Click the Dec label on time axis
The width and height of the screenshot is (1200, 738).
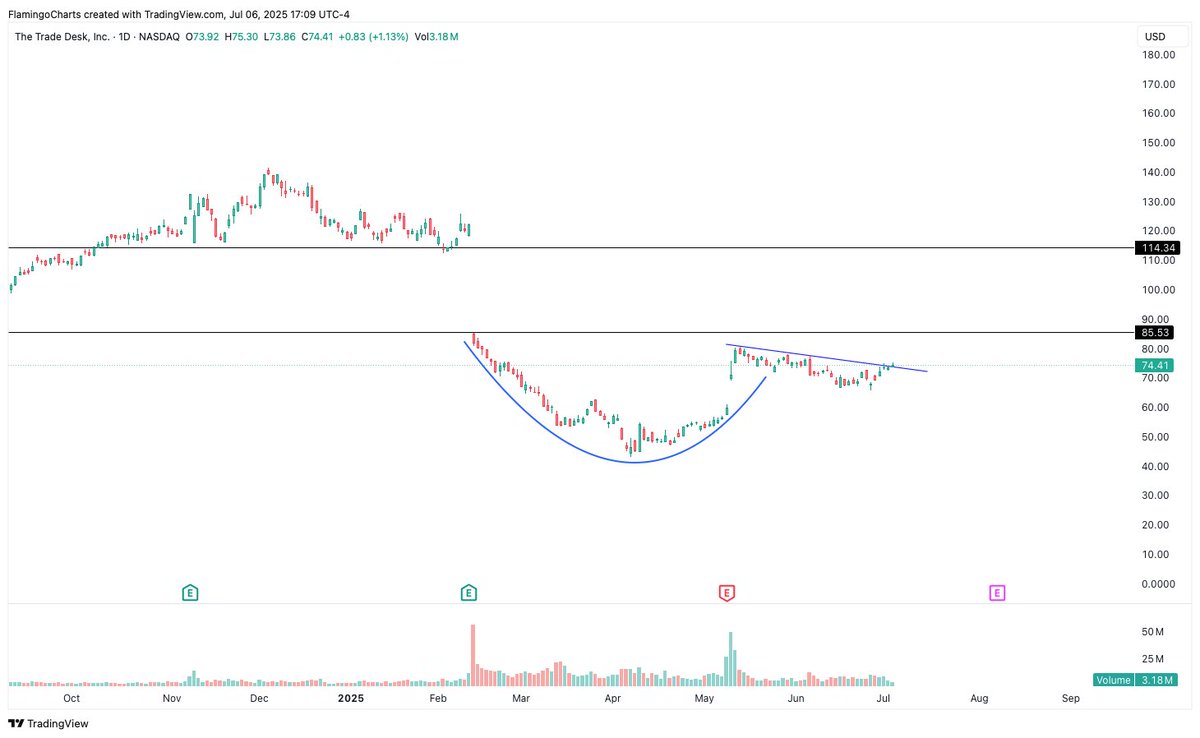[259, 698]
